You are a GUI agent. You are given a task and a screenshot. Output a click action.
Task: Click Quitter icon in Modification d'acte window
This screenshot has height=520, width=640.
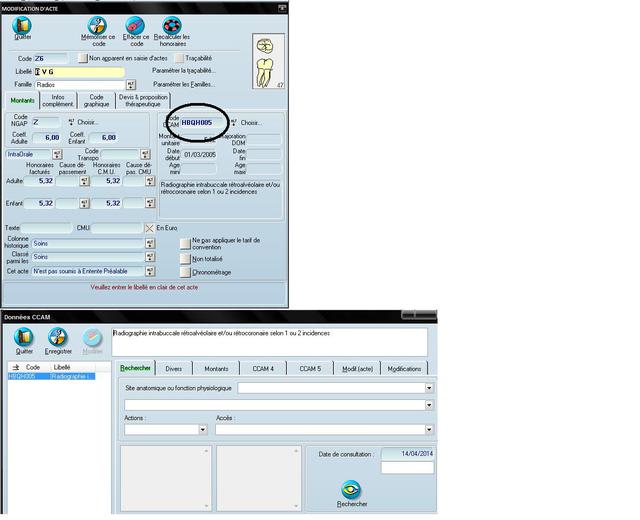point(21,26)
